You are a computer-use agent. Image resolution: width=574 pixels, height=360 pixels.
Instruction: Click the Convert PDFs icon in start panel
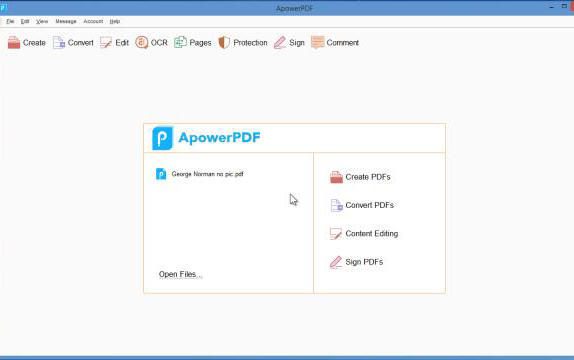[x=336, y=205]
